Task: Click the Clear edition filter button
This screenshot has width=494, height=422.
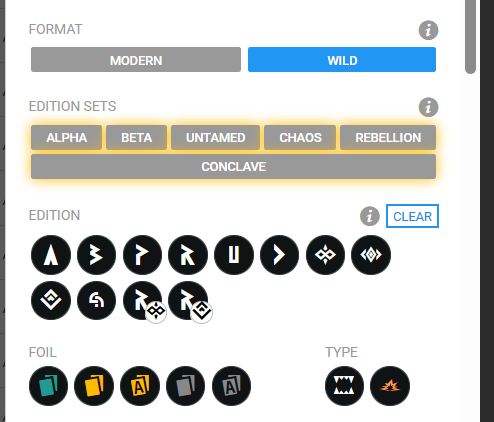Action: point(412,216)
